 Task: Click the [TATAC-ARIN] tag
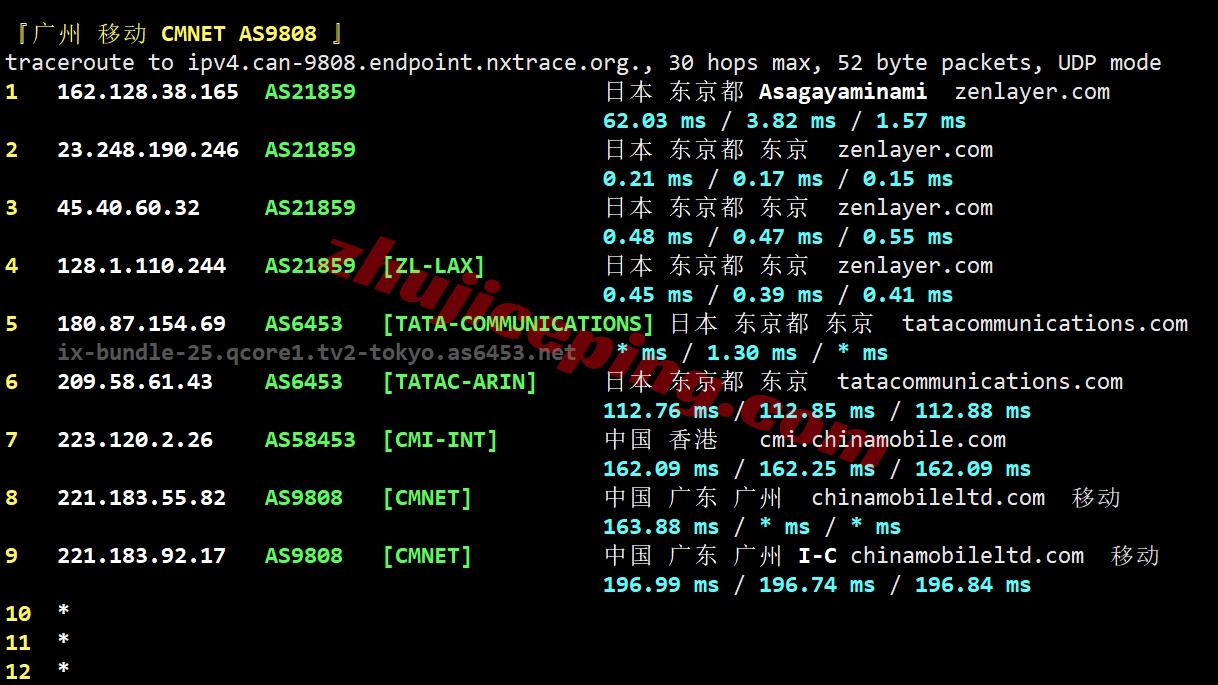coord(460,382)
